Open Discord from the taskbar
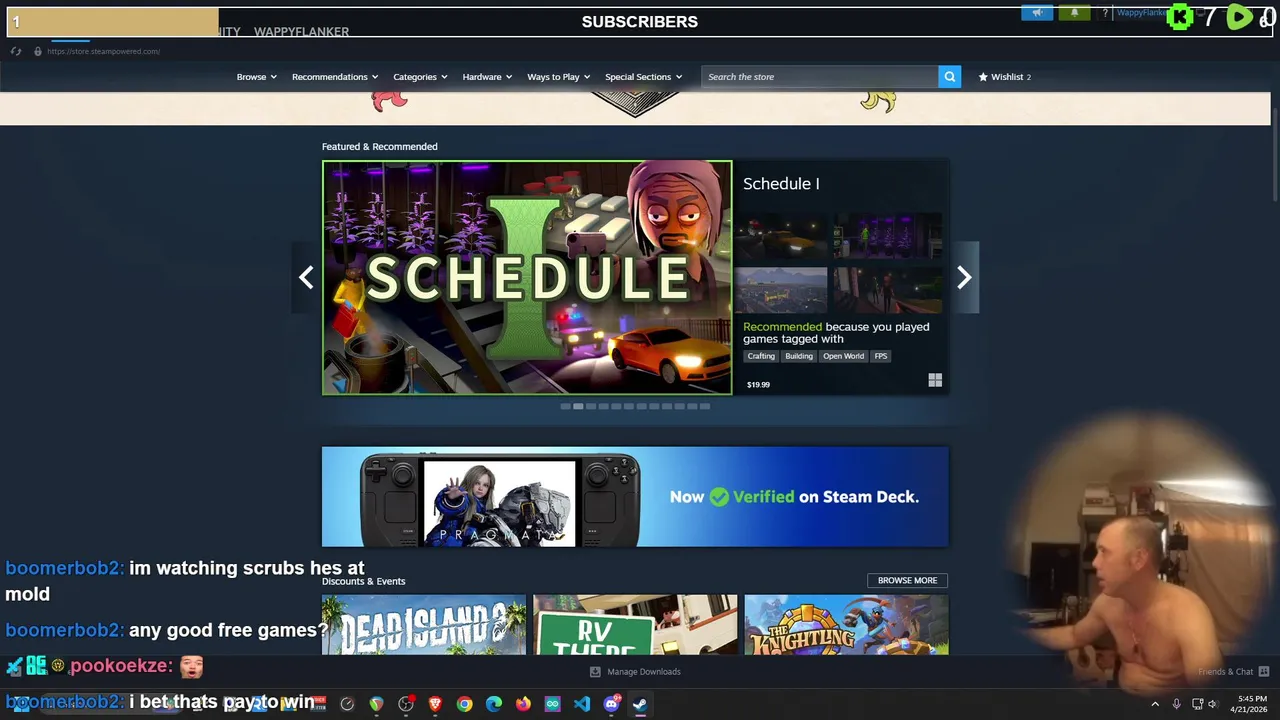The height and width of the screenshot is (720, 1280). pyautogui.click(x=611, y=704)
